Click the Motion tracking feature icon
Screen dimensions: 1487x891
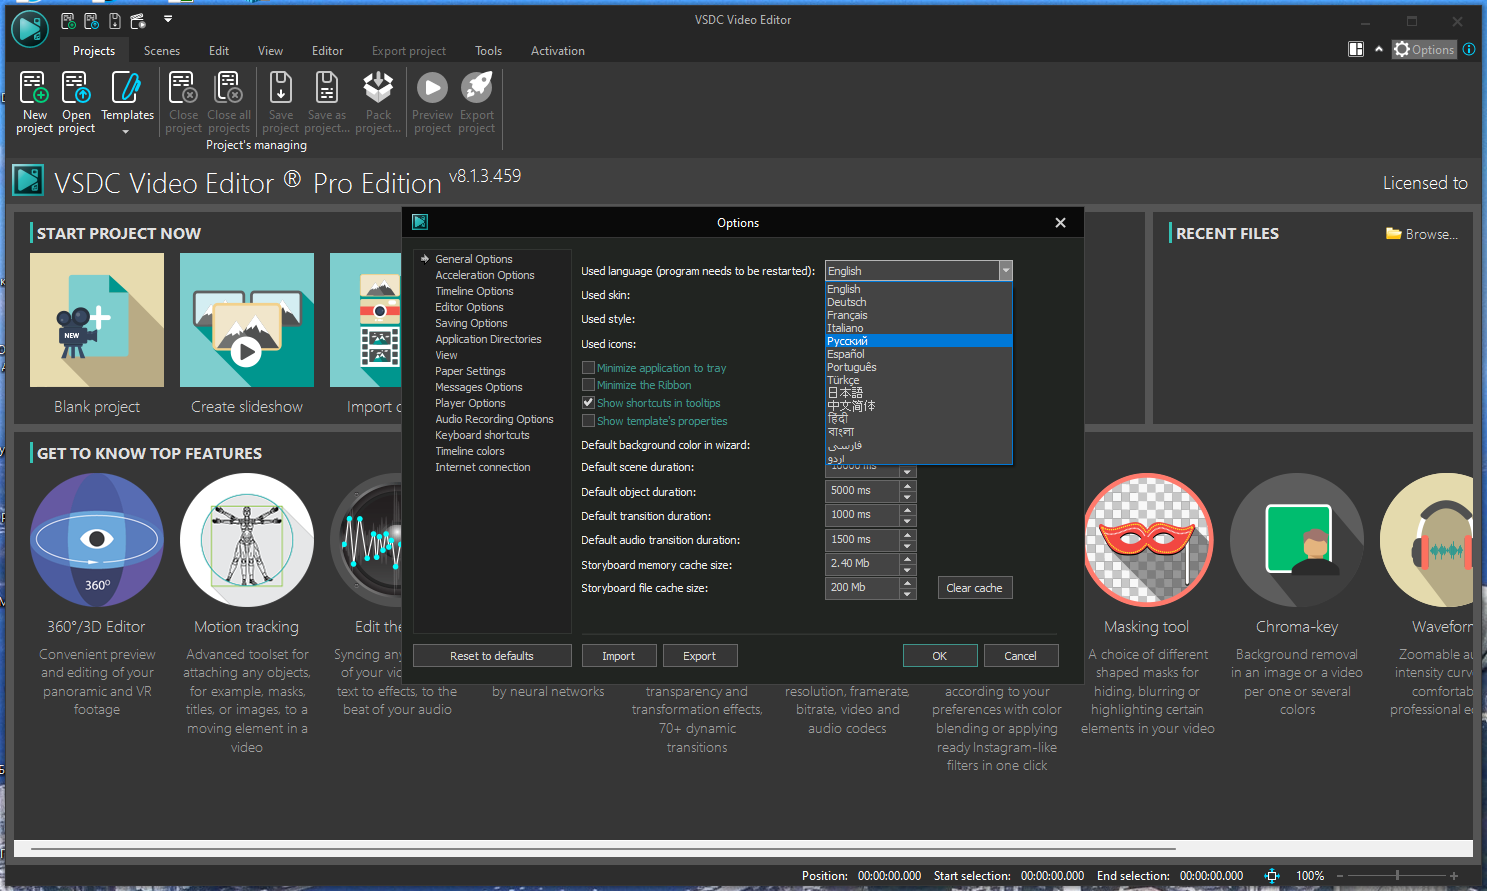coord(247,540)
